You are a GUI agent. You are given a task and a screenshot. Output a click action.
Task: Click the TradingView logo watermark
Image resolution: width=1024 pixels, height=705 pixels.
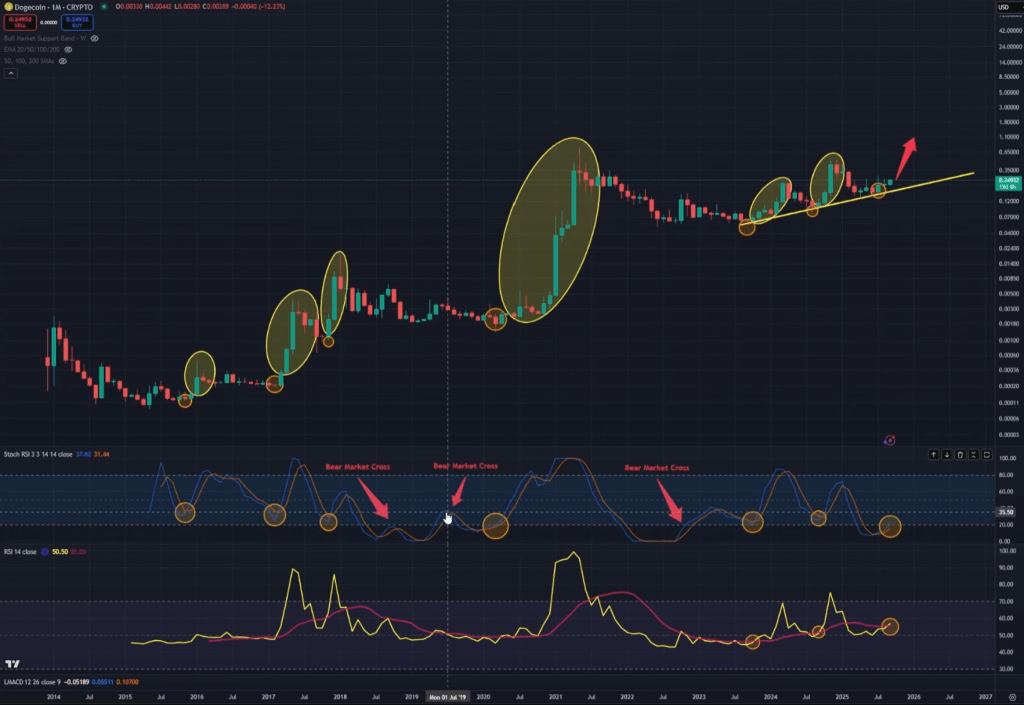[x=12, y=663]
